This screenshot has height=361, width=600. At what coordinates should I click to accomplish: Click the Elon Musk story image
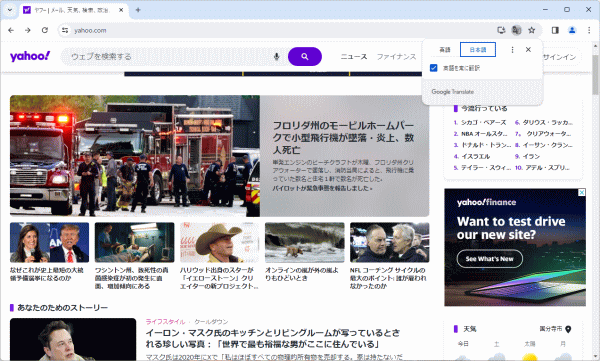coord(73,339)
